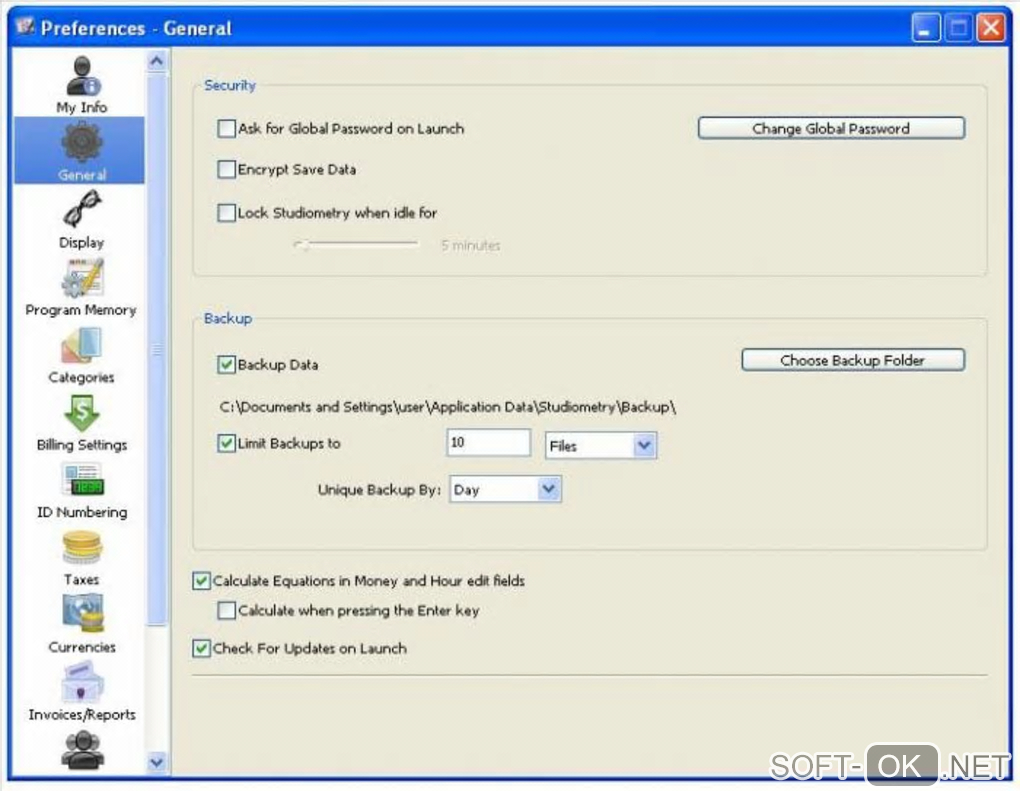Open the Program Memory notepad icon

click(82, 278)
